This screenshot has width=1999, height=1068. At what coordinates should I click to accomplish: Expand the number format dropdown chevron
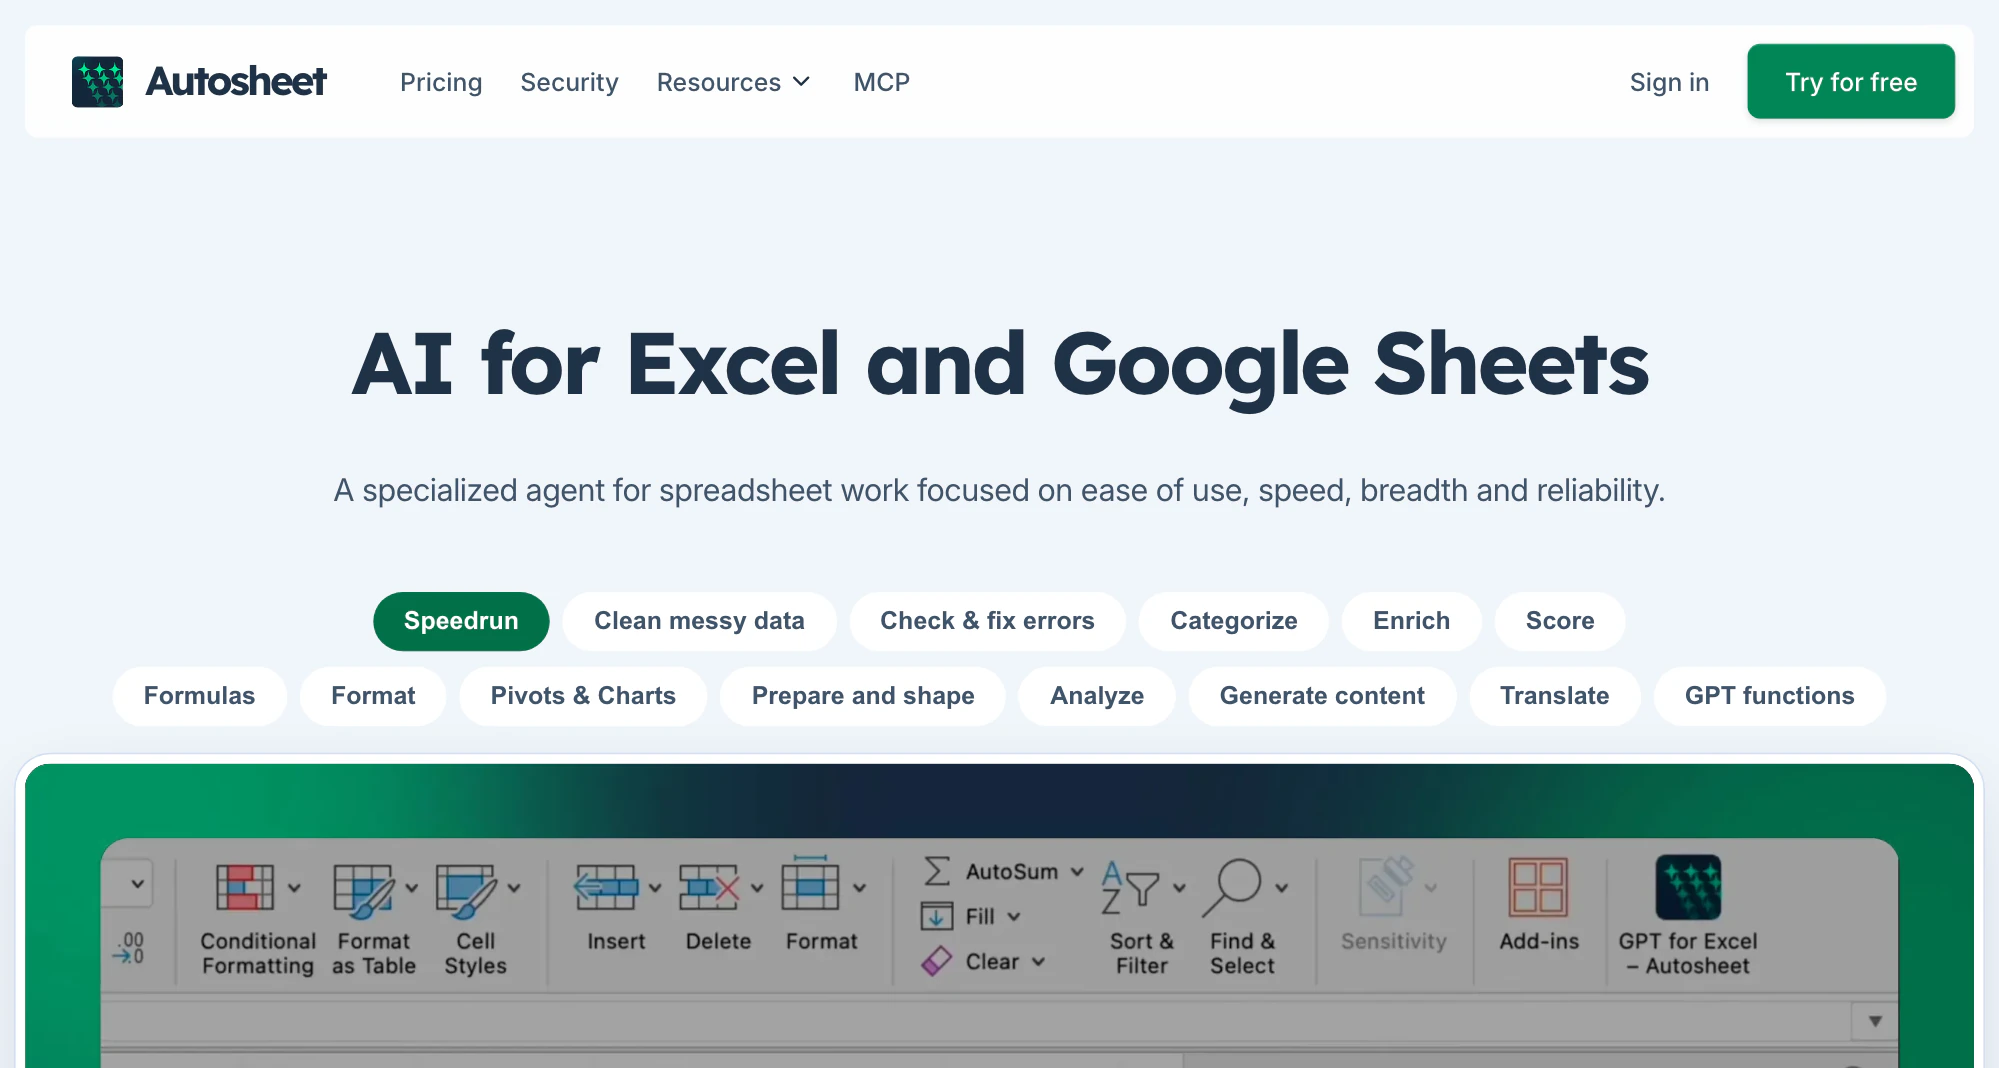point(138,884)
